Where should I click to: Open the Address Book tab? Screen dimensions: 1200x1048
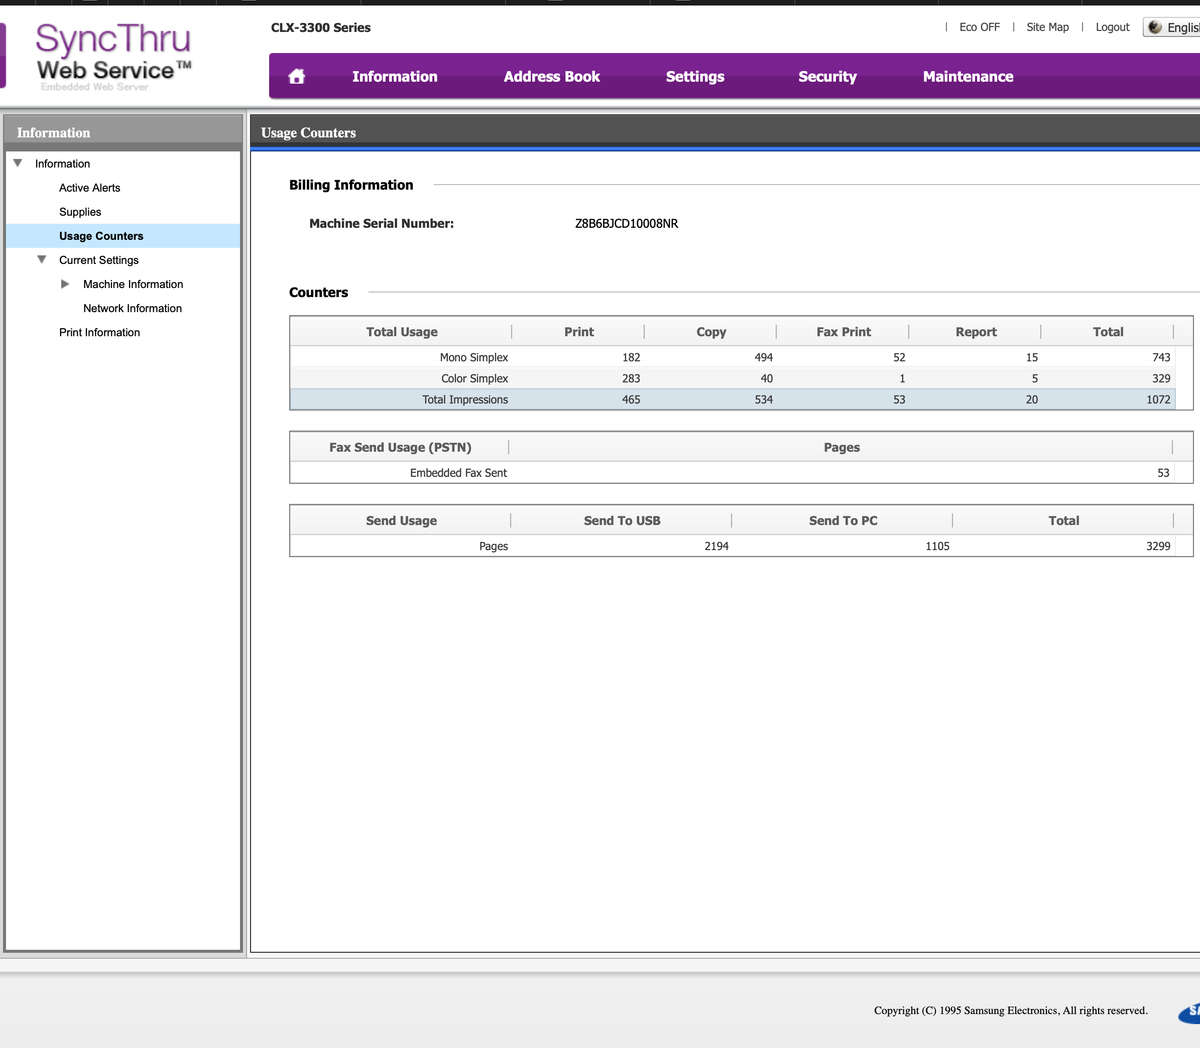(x=551, y=77)
